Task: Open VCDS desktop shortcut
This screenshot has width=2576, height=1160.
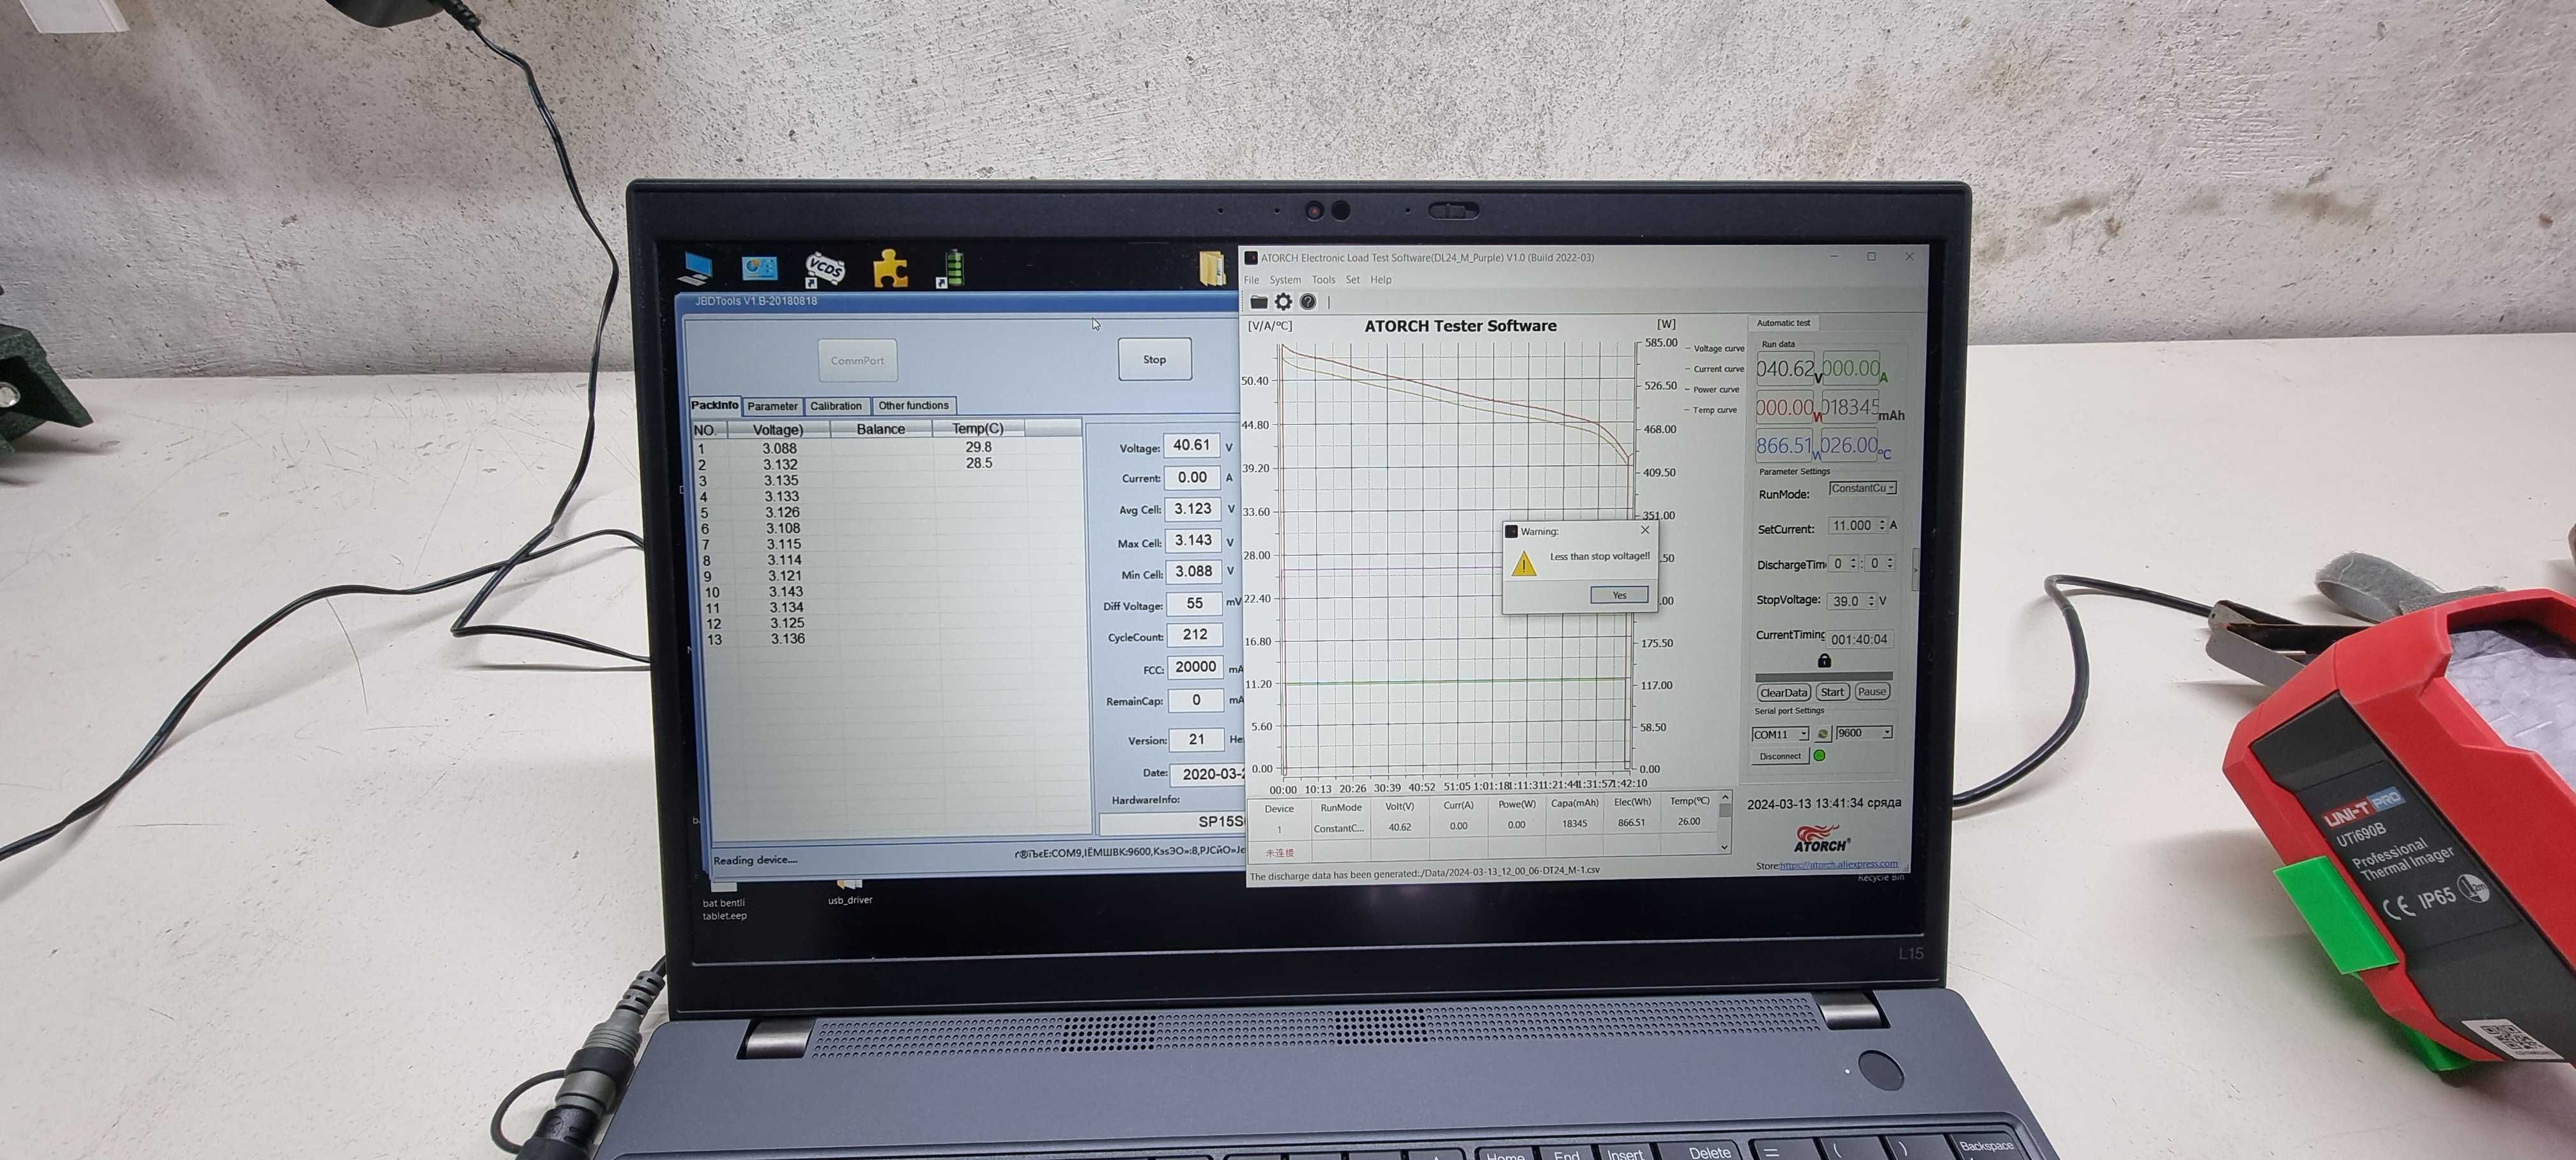Action: click(825, 269)
